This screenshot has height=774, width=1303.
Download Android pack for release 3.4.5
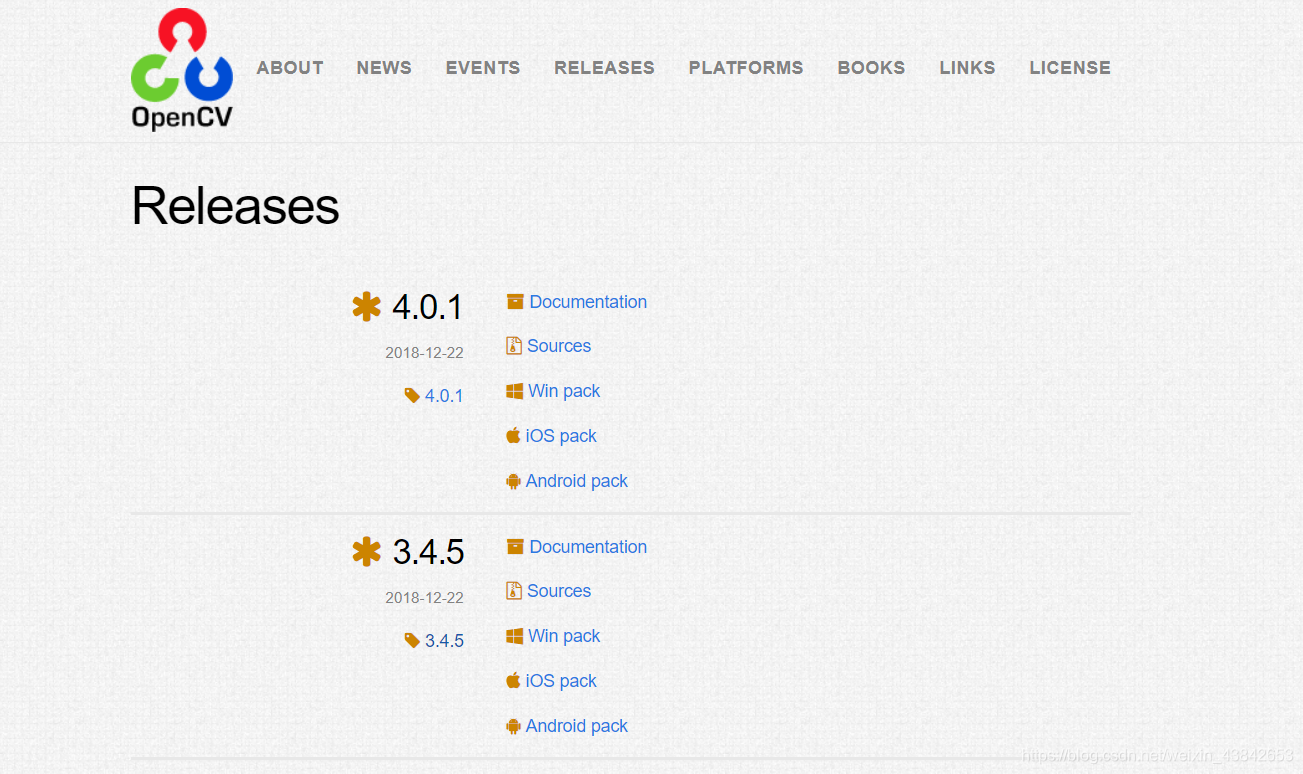577,726
